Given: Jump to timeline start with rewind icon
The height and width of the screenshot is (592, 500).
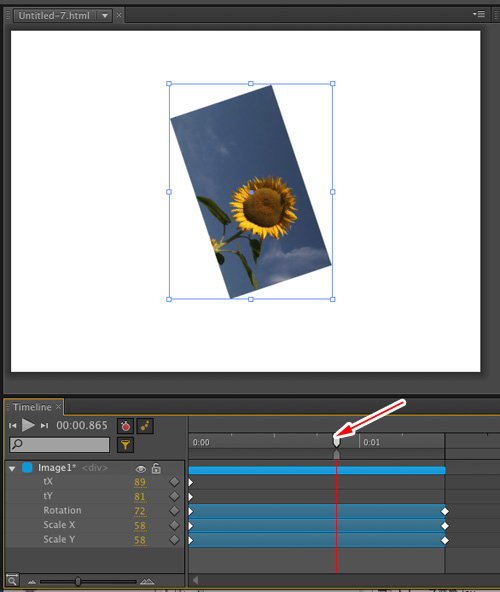Looking at the screenshot, I should 12,426.
